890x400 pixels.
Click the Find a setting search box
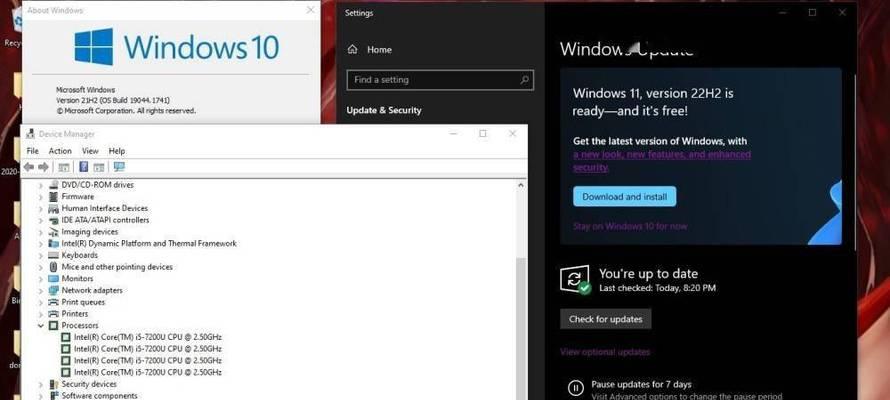point(440,80)
